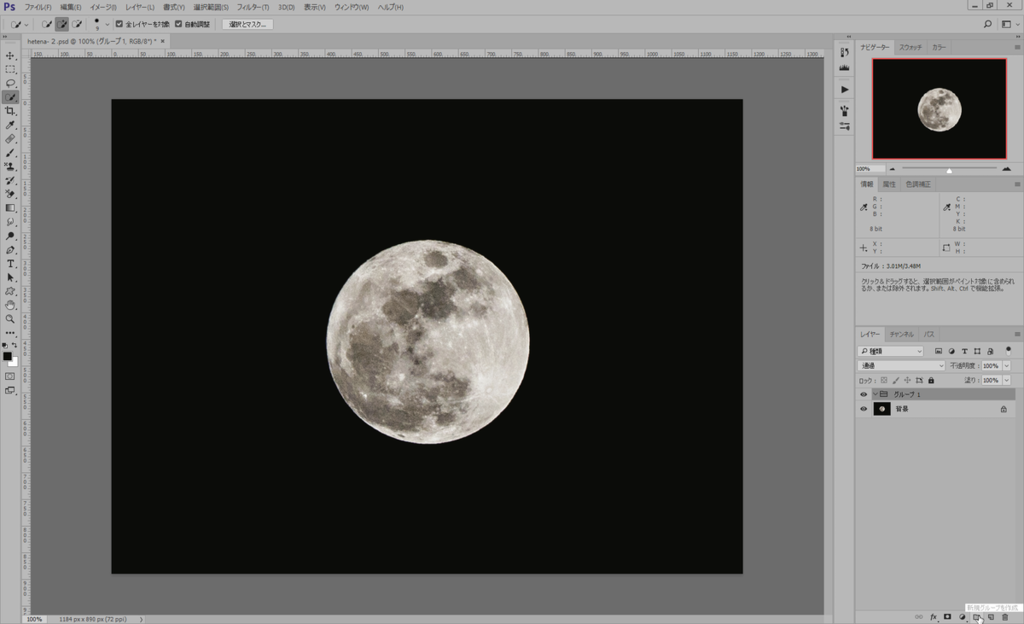This screenshot has width=1024, height=624.
Task: Open the フィルター(T) menu
Action: point(253,7)
